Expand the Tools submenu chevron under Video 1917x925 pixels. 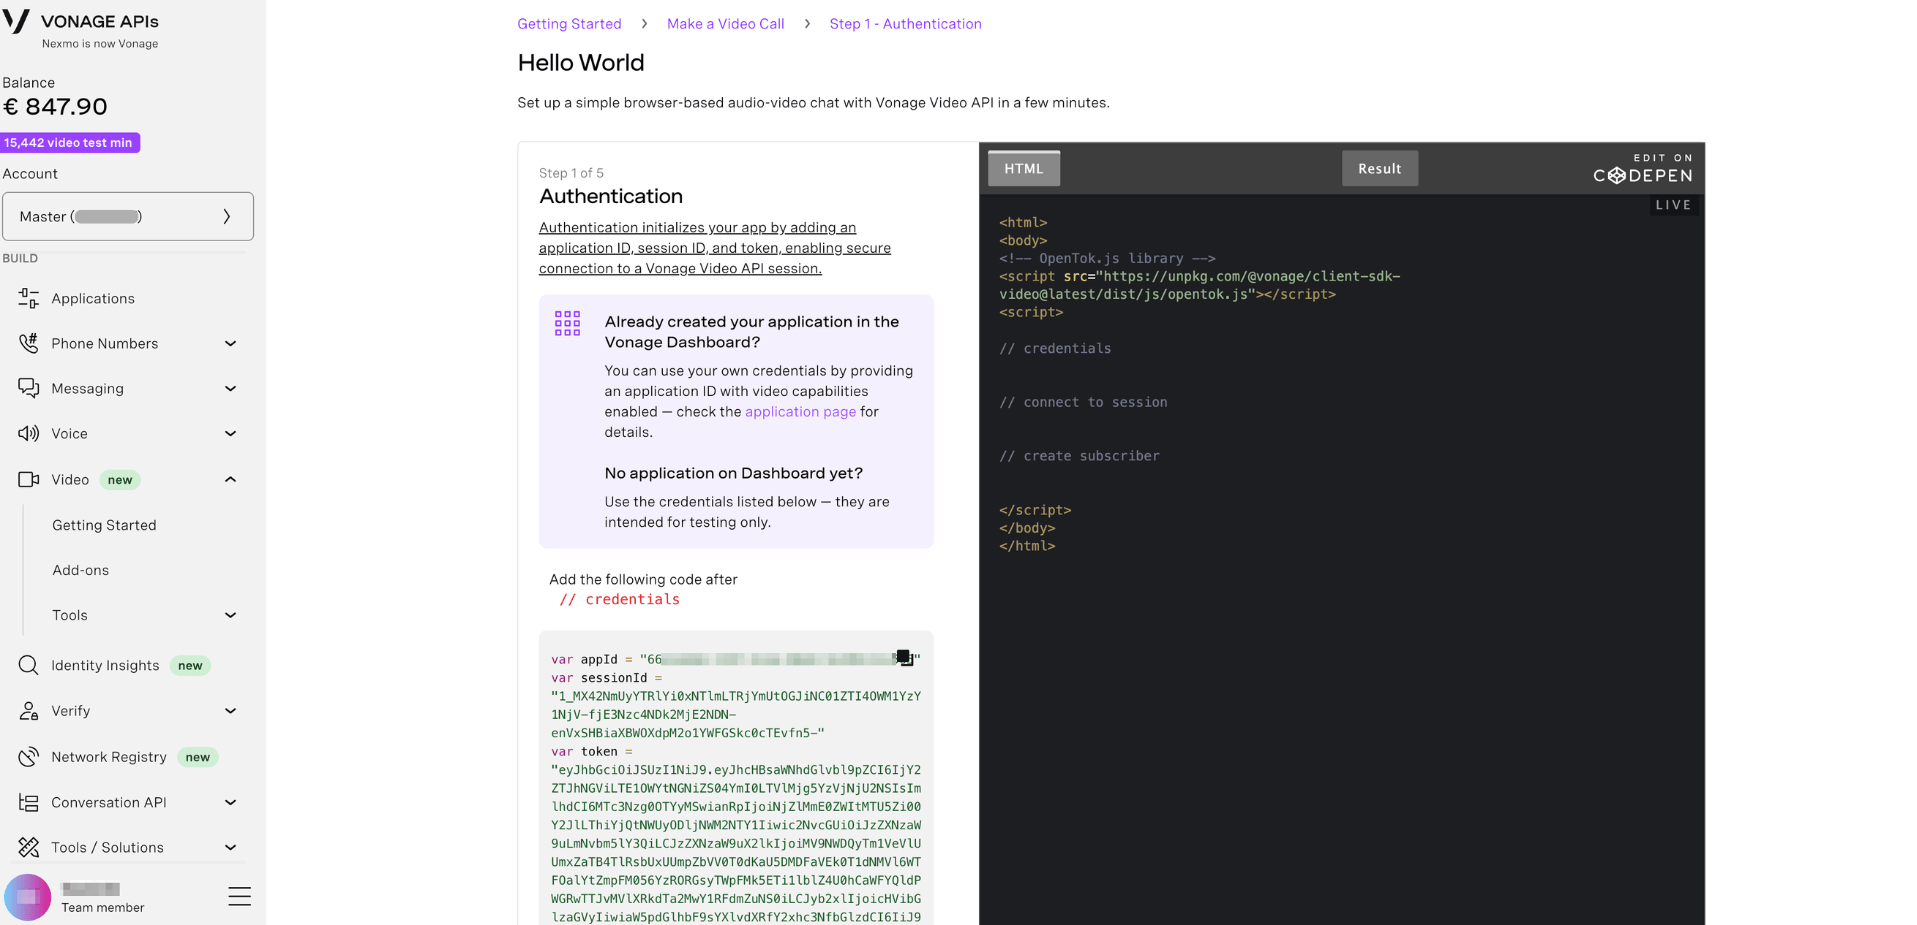click(231, 615)
